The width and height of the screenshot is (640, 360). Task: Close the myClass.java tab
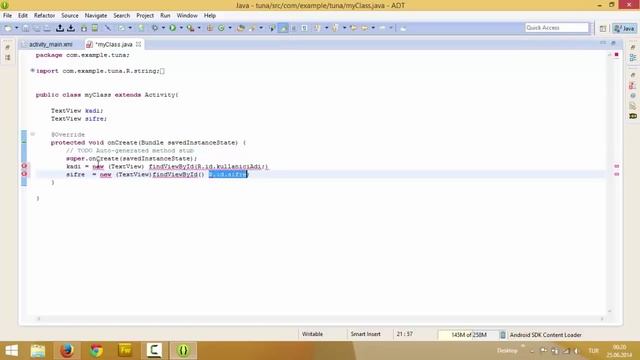pos(138,44)
